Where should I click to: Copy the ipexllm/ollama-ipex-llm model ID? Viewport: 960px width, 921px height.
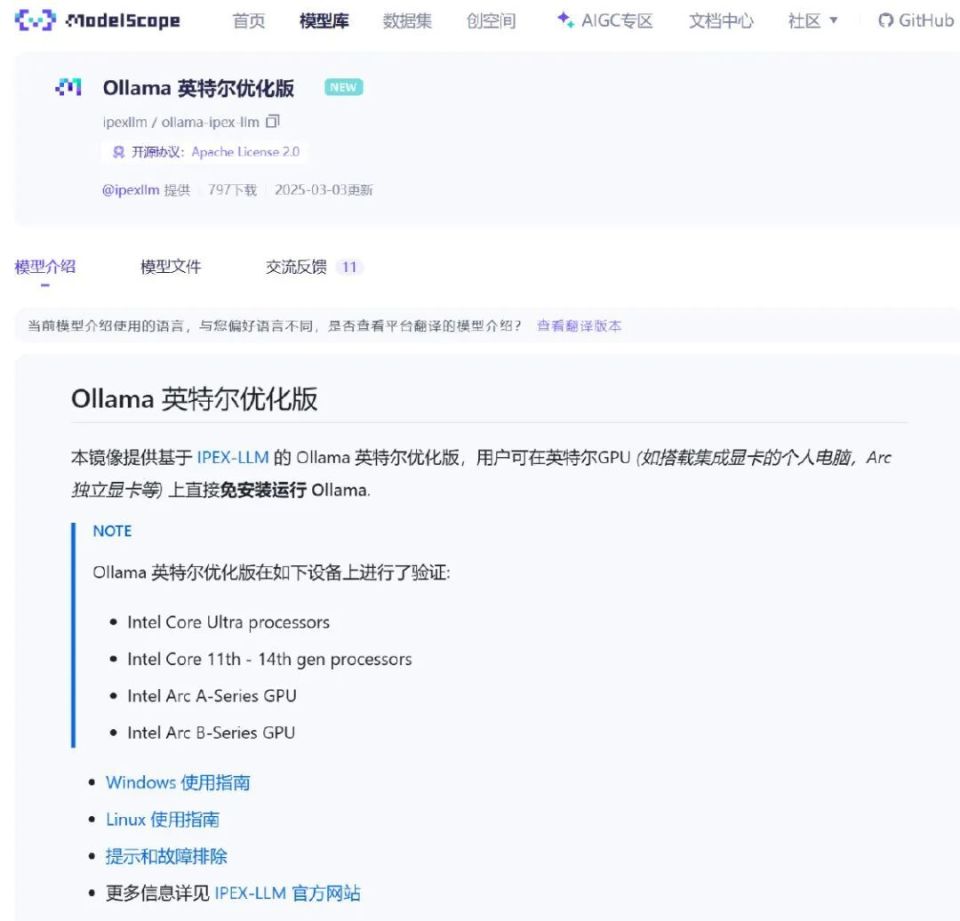(x=272, y=121)
